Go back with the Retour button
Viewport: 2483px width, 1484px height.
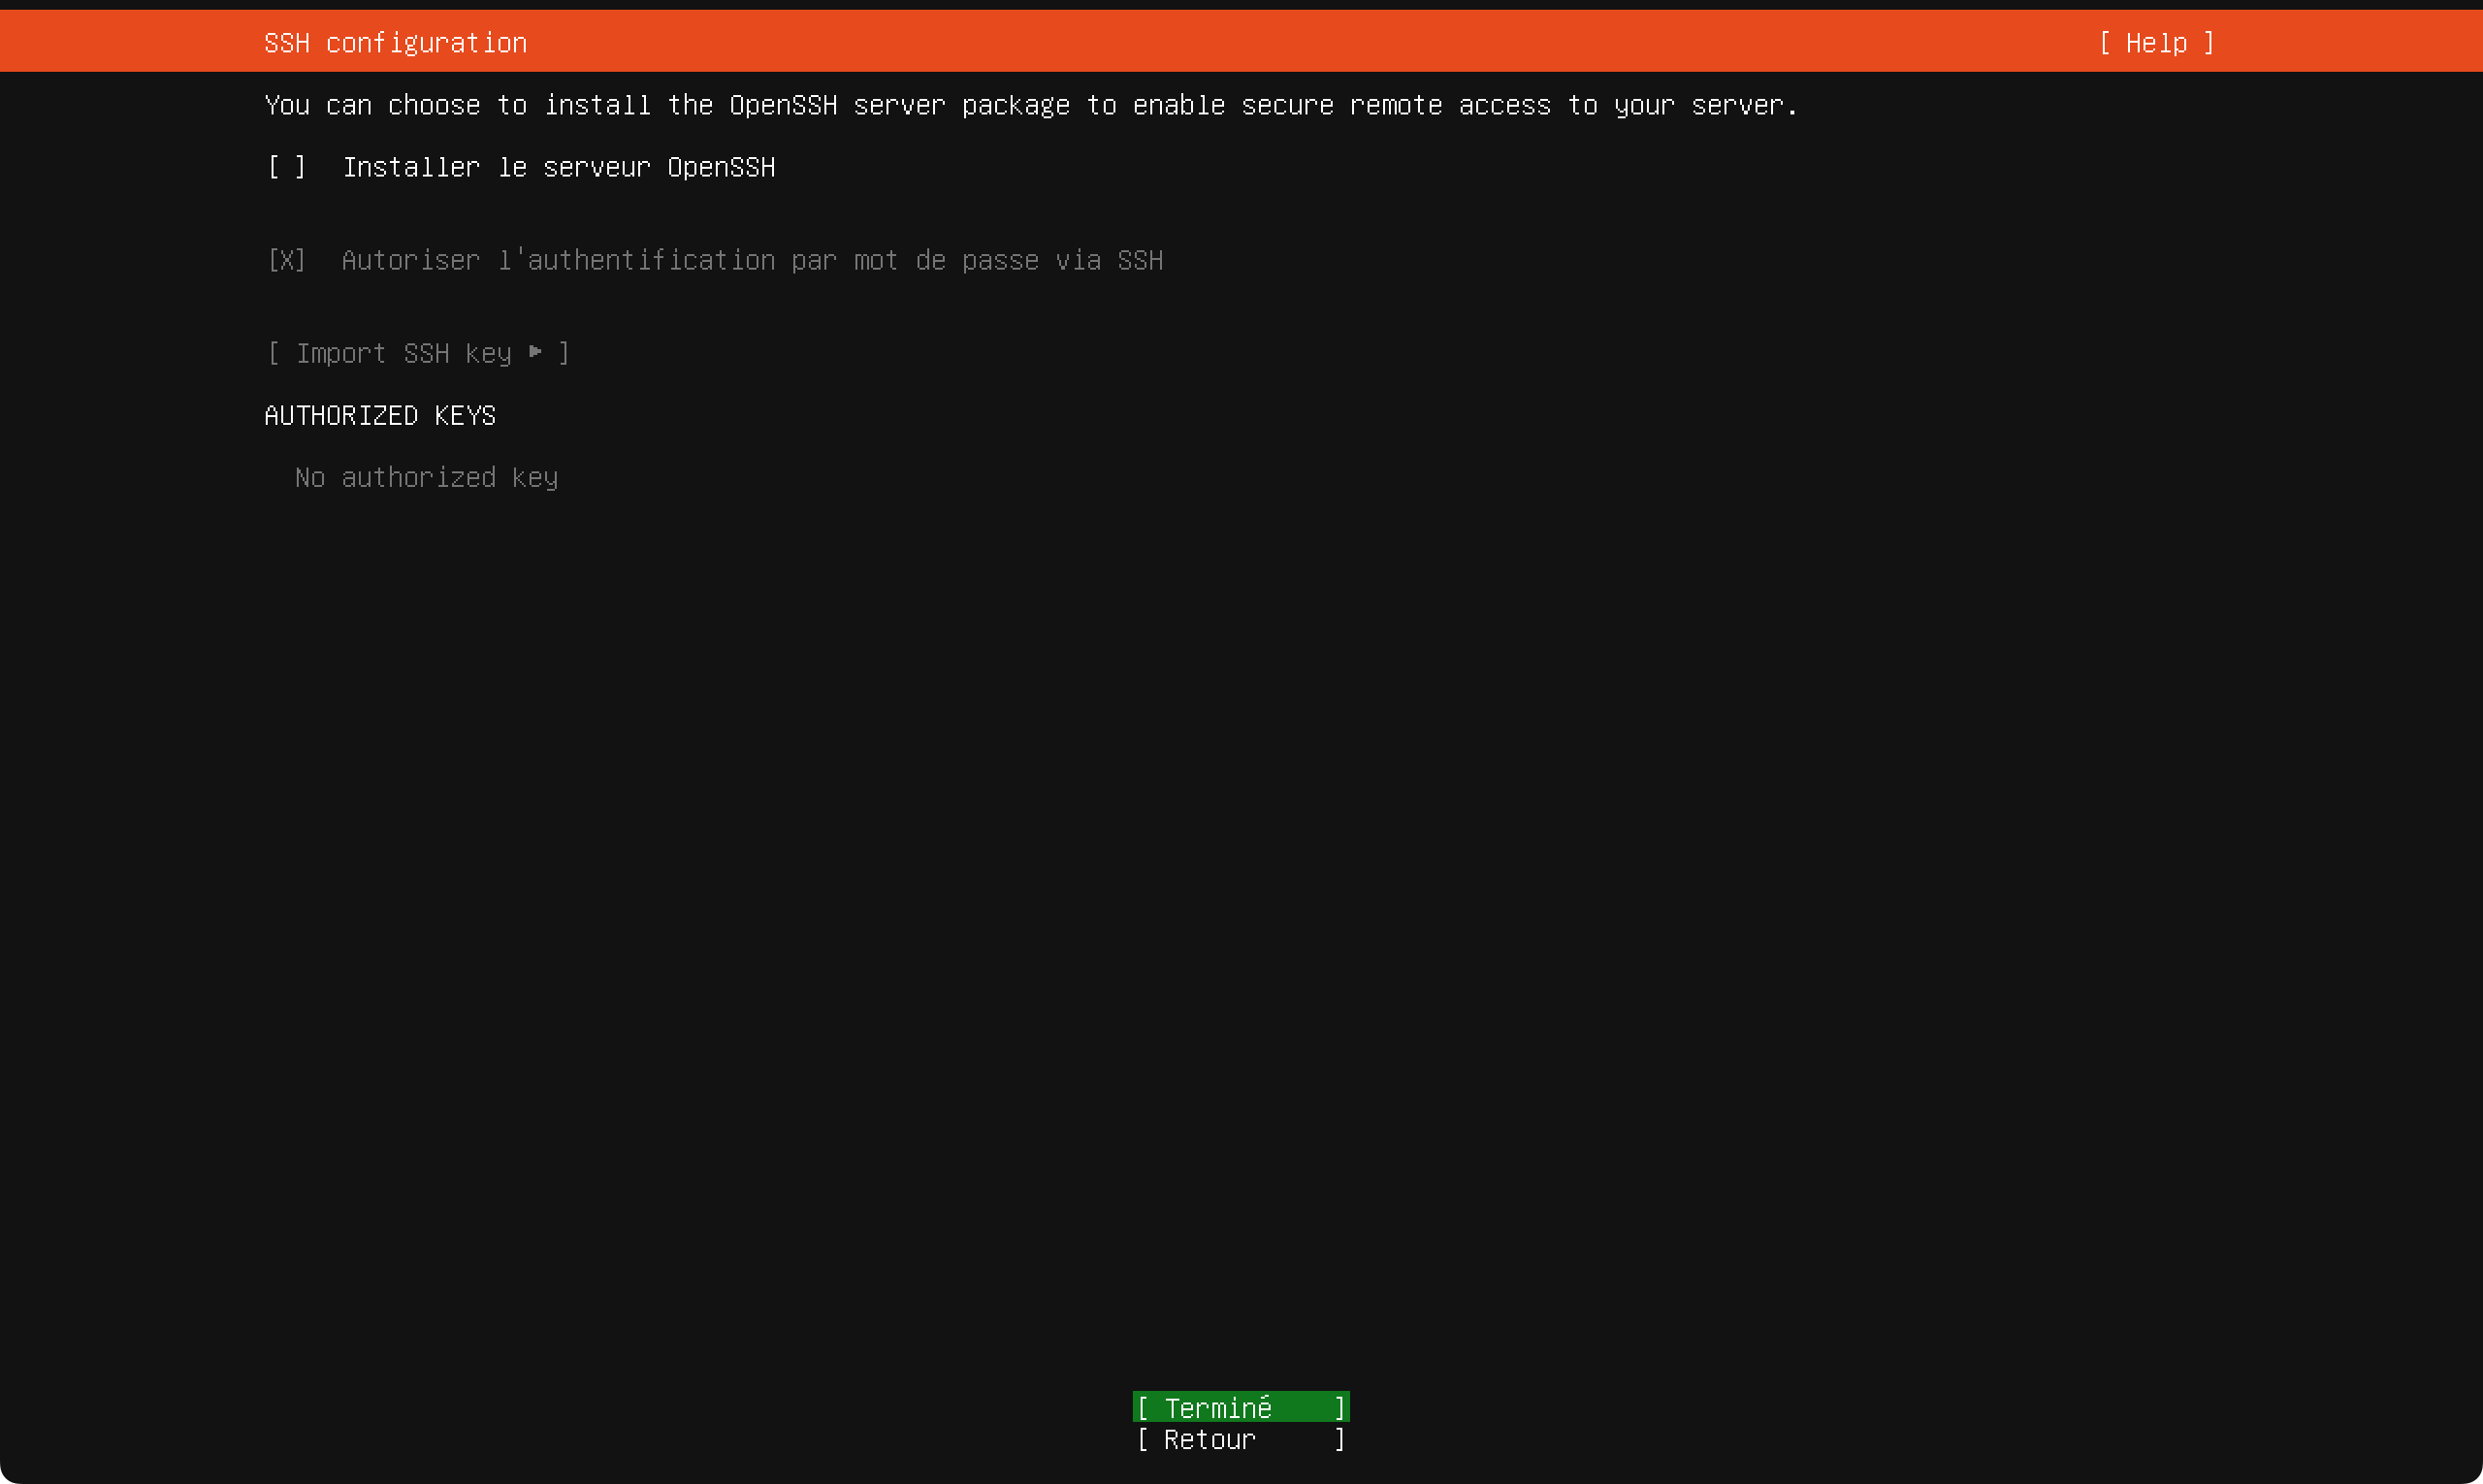coord(1240,1439)
